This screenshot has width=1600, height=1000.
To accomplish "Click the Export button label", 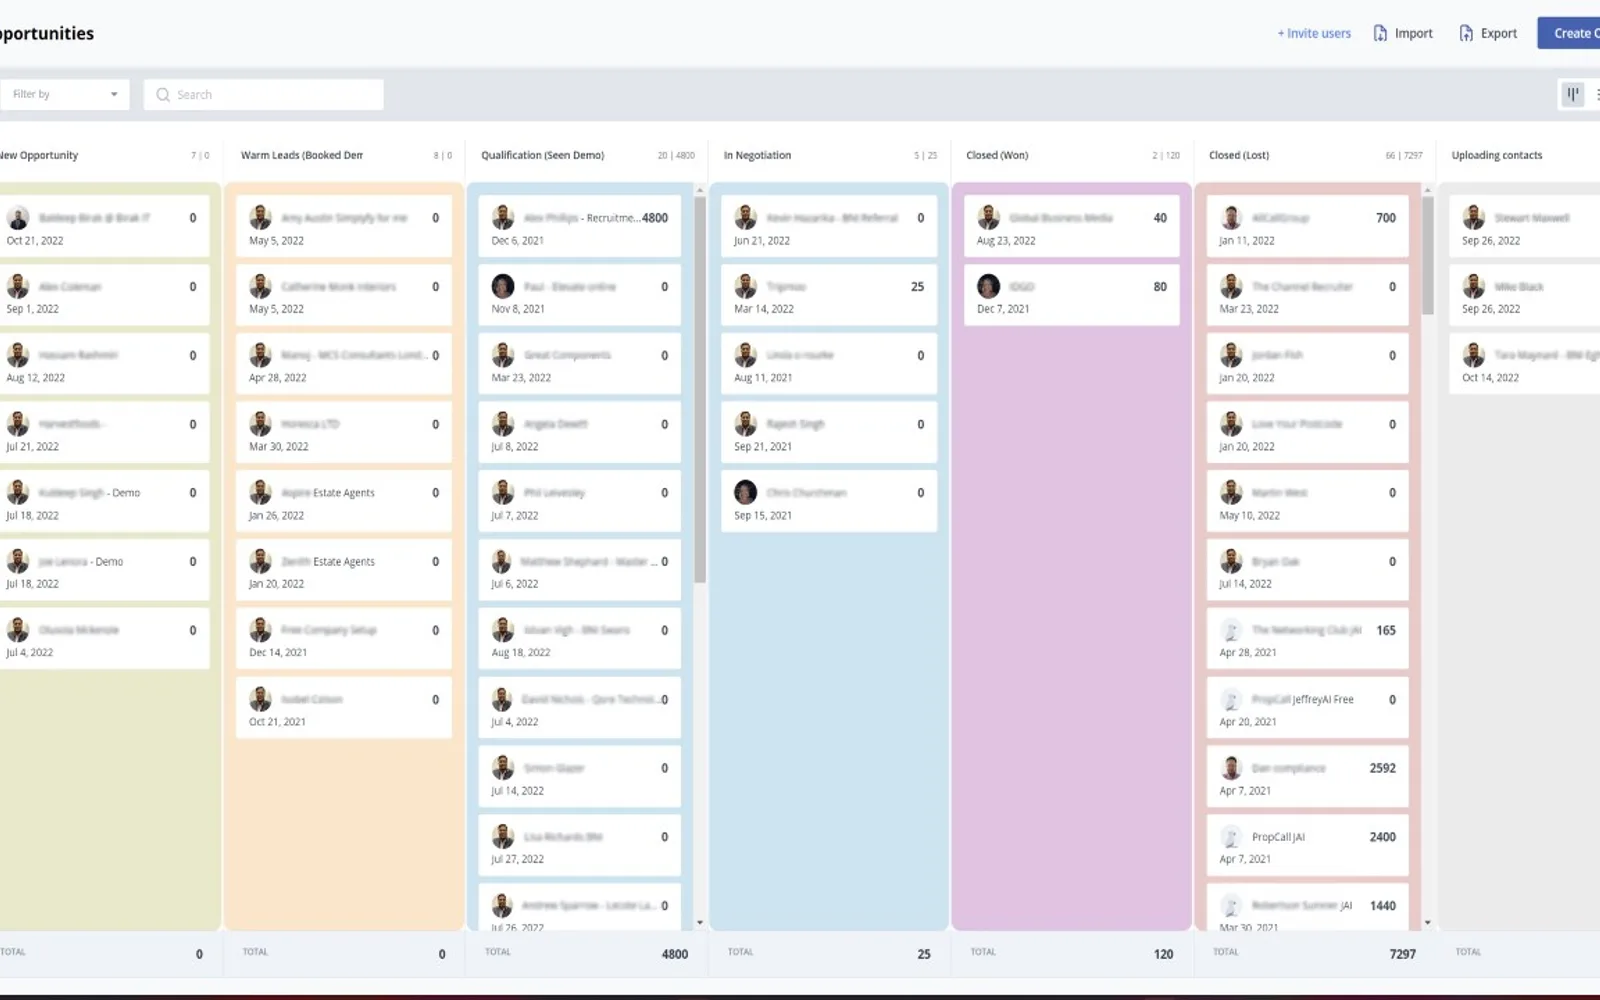I will click(1498, 33).
